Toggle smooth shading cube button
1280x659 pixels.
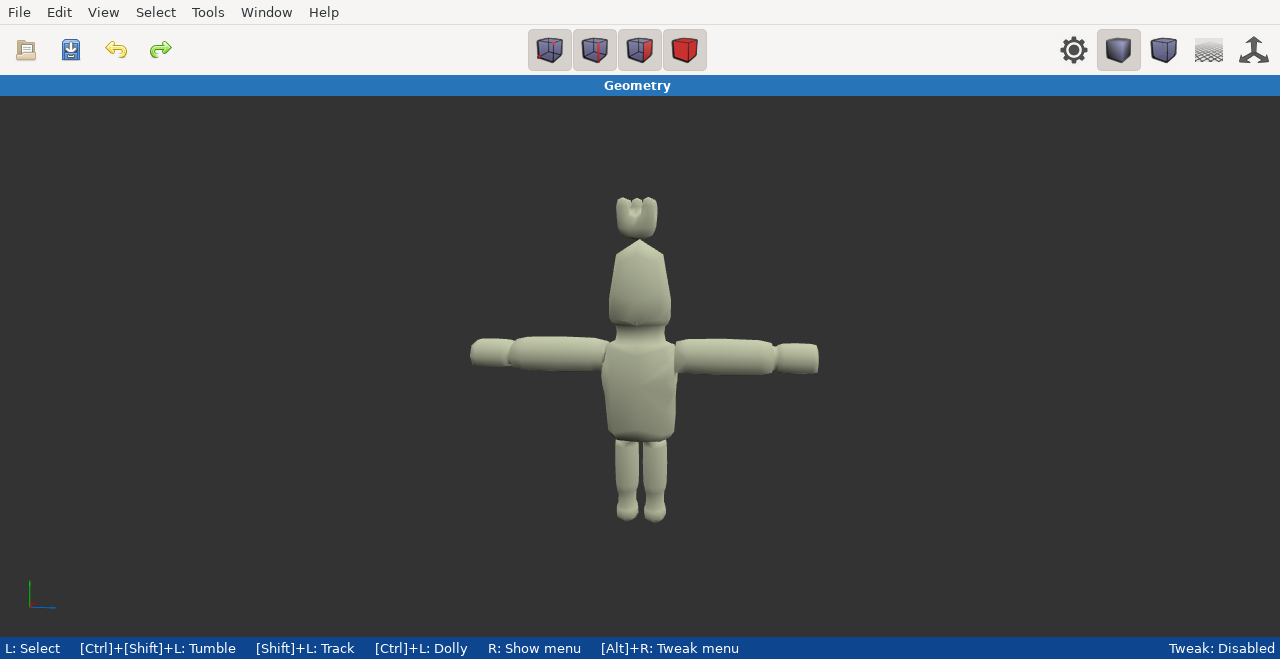tap(1164, 50)
